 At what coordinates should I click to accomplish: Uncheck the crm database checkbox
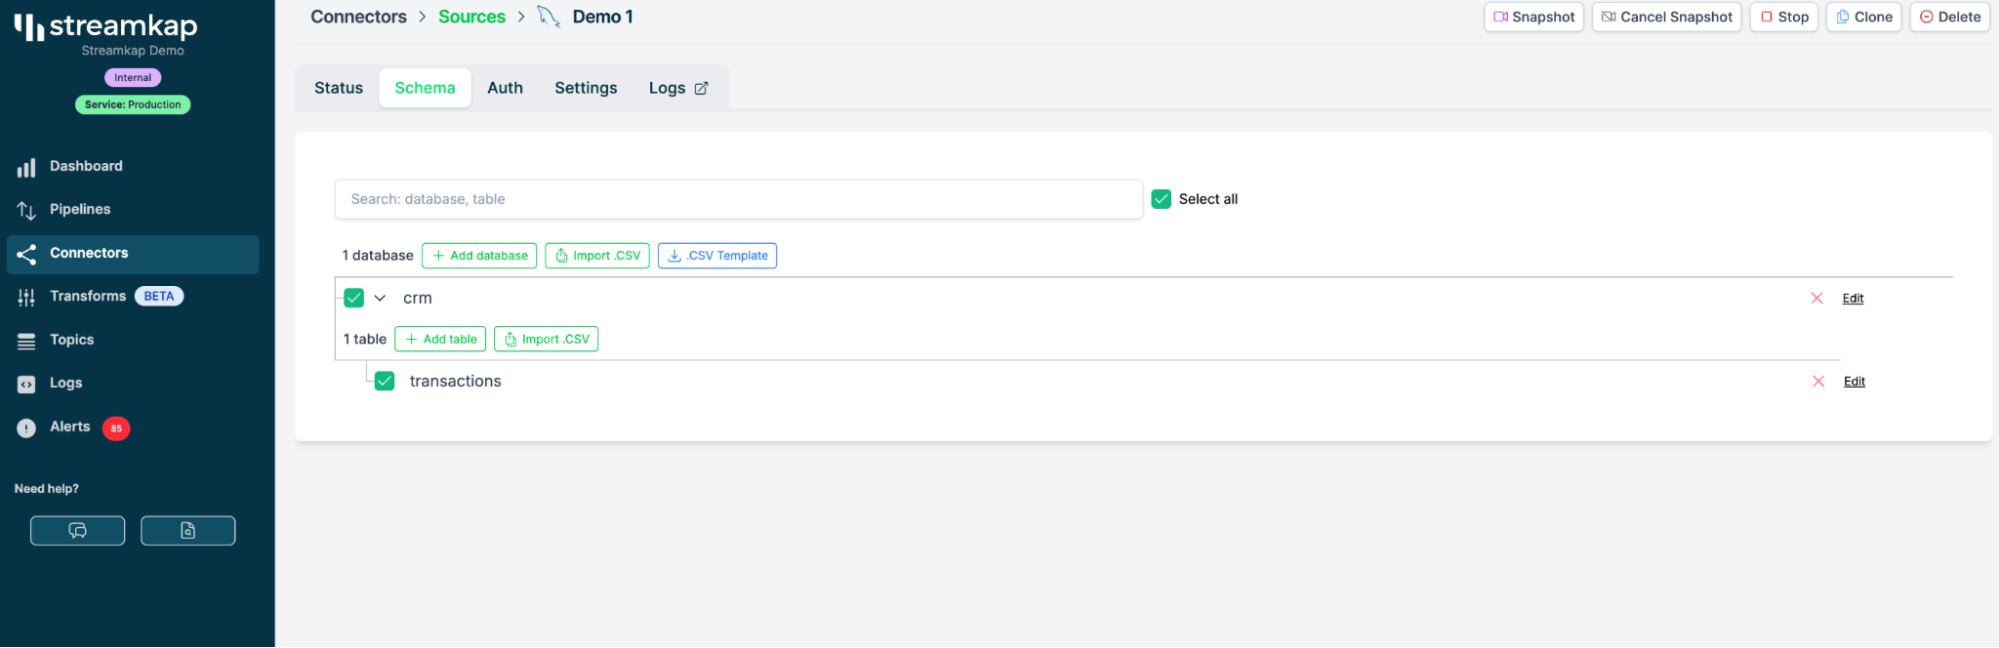pyautogui.click(x=354, y=298)
